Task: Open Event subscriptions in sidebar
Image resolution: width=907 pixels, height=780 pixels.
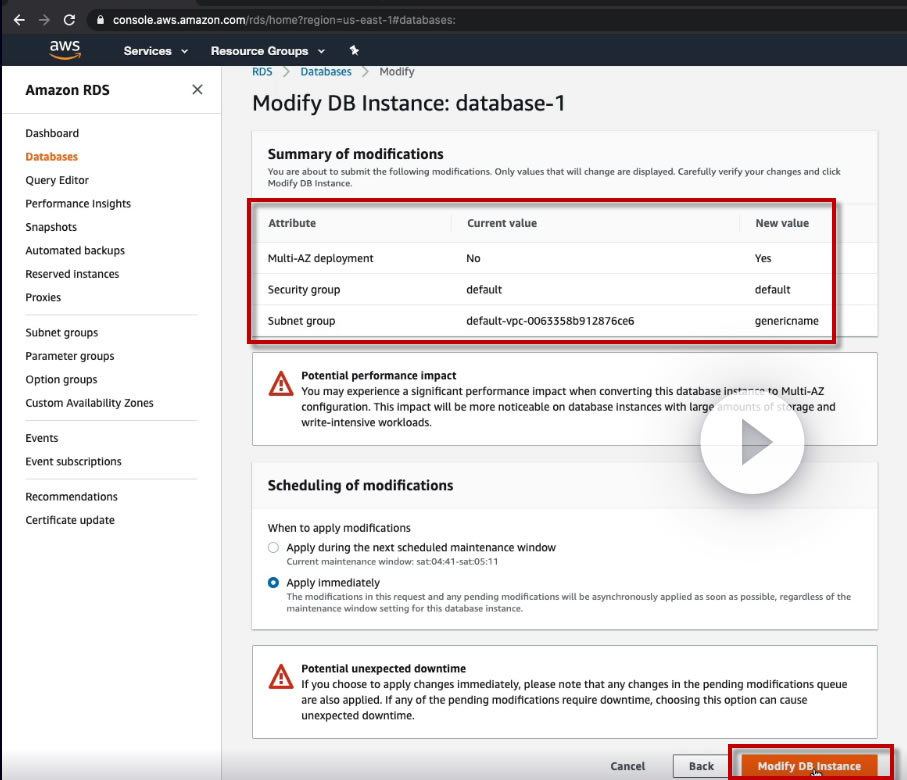Action: [x=73, y=462]
